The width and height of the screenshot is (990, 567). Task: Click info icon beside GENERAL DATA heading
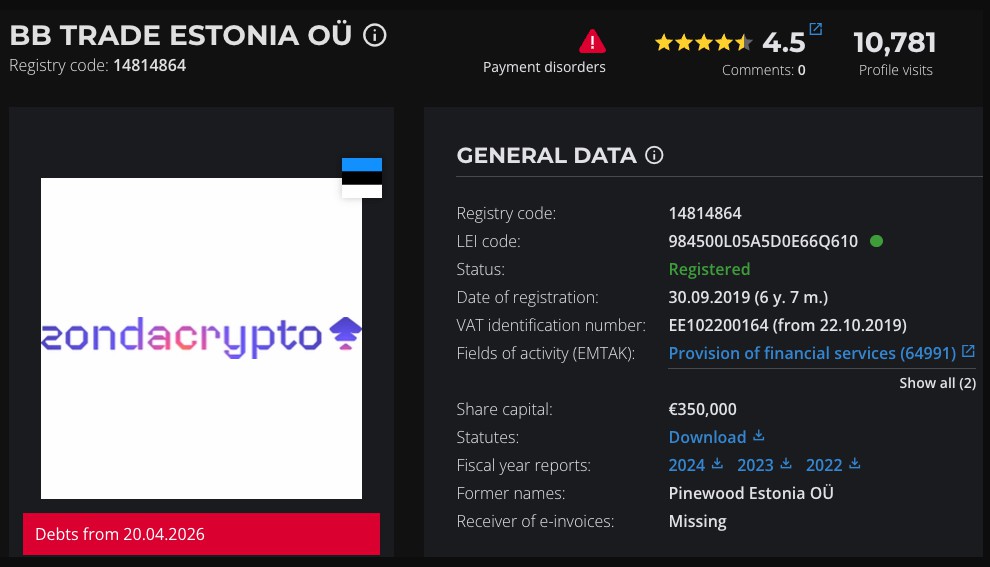coord(654,155)
